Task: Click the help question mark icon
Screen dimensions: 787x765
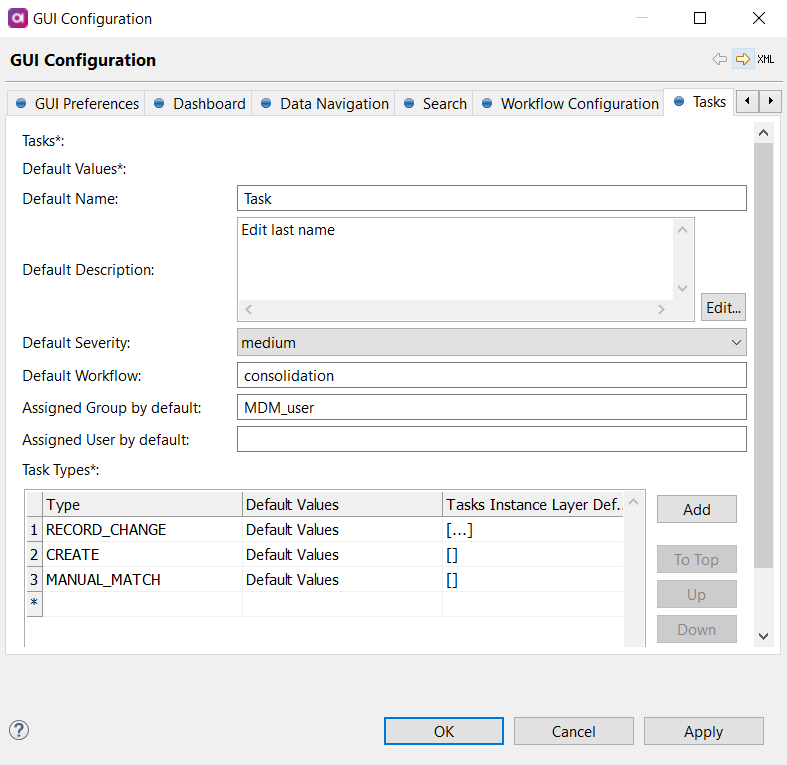Action: click(x=18, y=730)
